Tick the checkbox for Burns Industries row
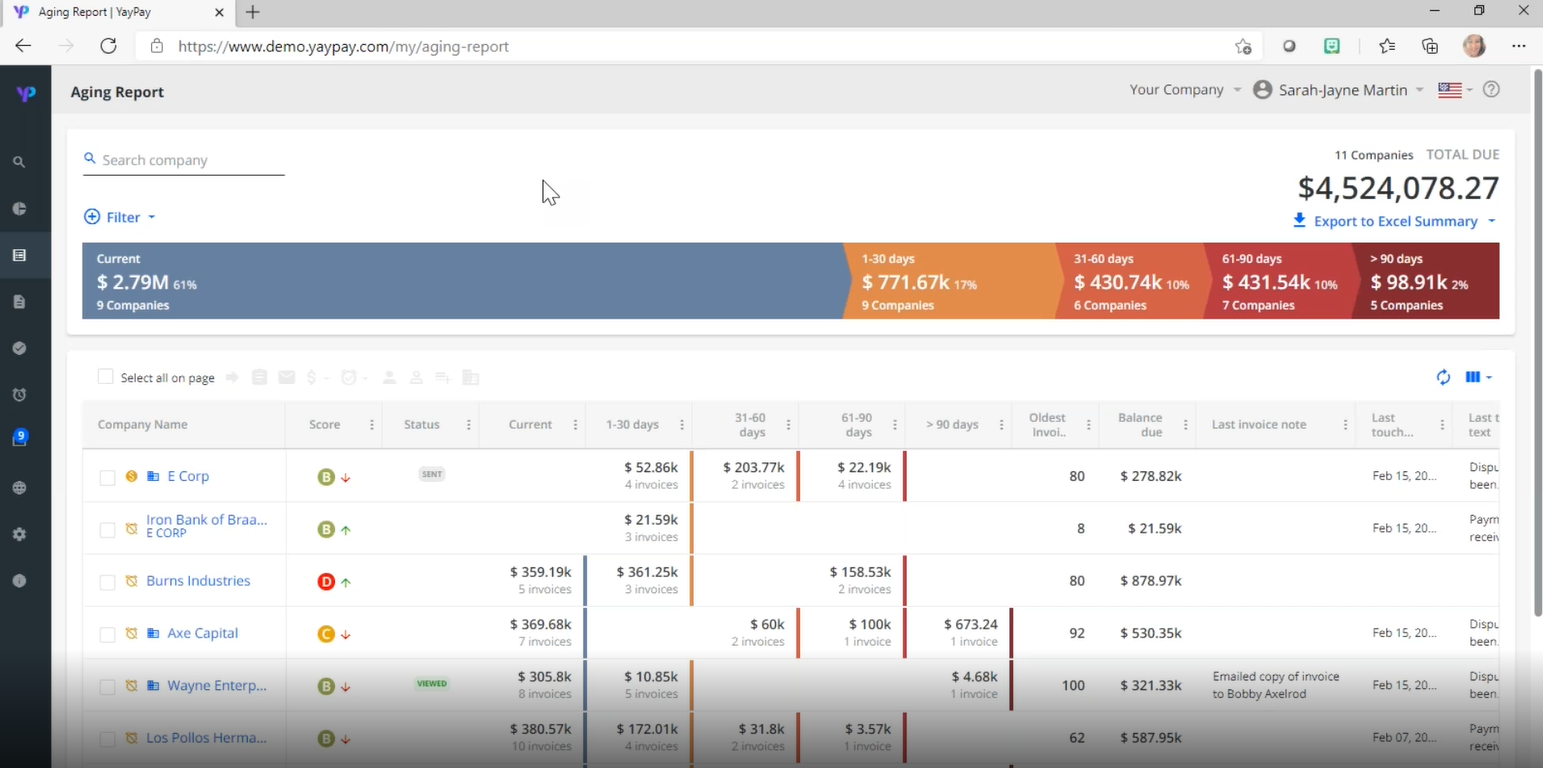The image size is (1543, 768). (107, 581)
